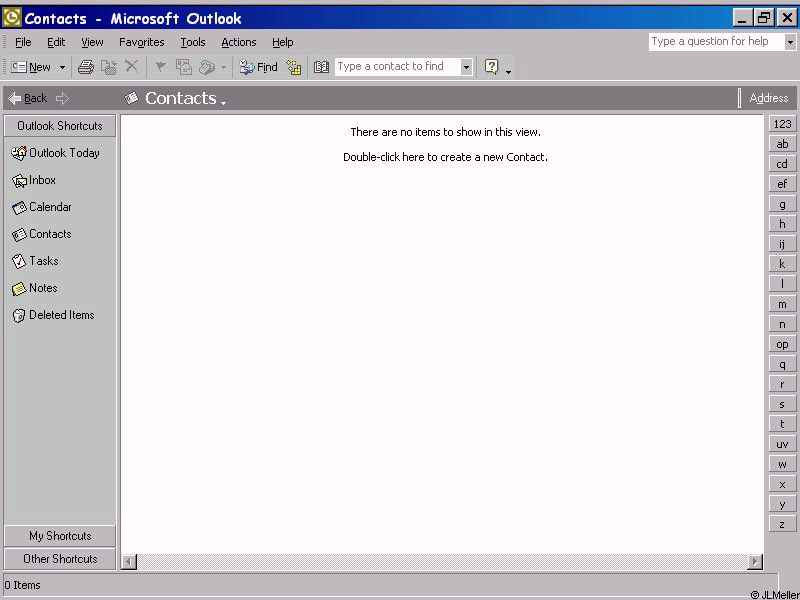Jump to contacts under 'uv'
The height and width of the screenshot is (600, 800).
tap(782, 444)
